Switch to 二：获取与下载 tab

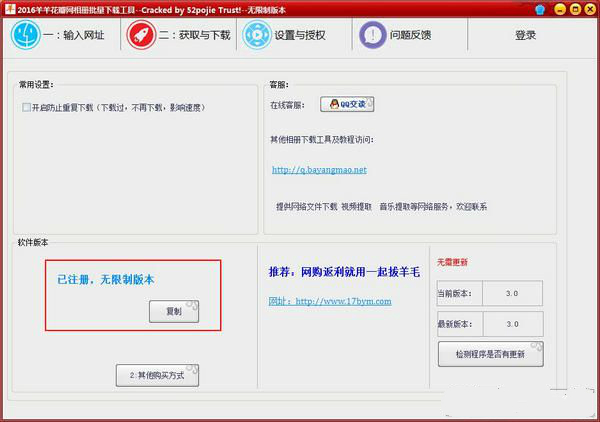pos(178,35)
